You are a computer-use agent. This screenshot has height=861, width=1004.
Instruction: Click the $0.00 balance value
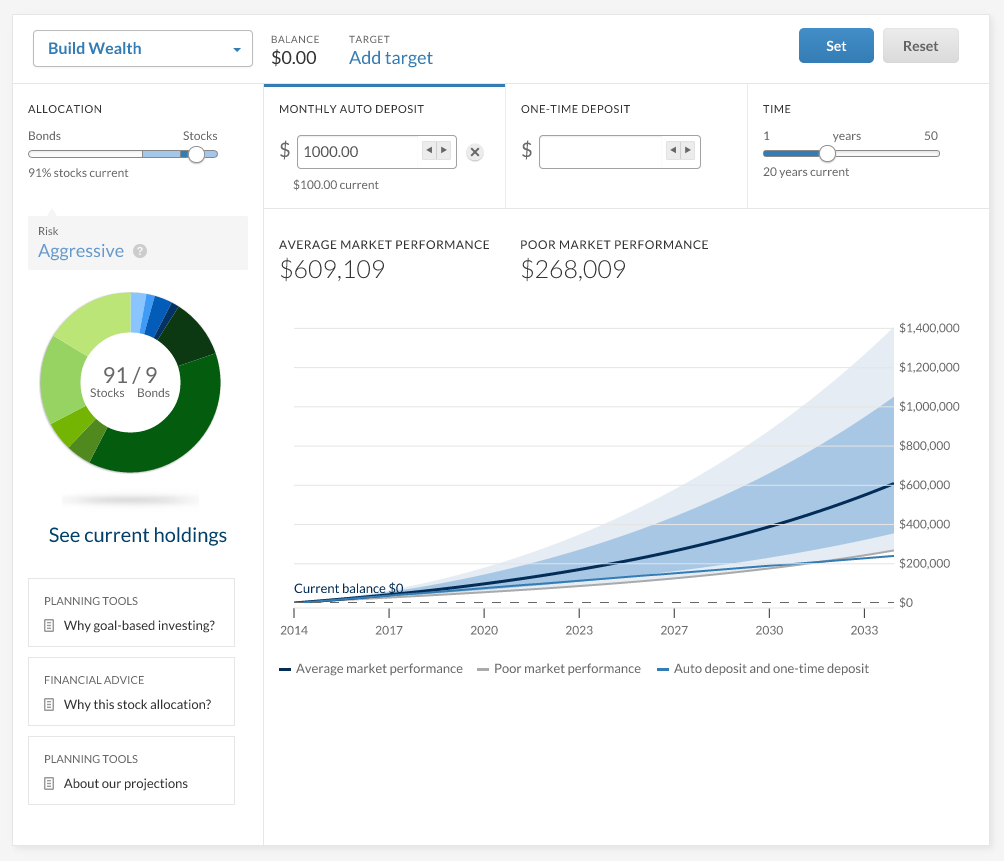(294, 58)
